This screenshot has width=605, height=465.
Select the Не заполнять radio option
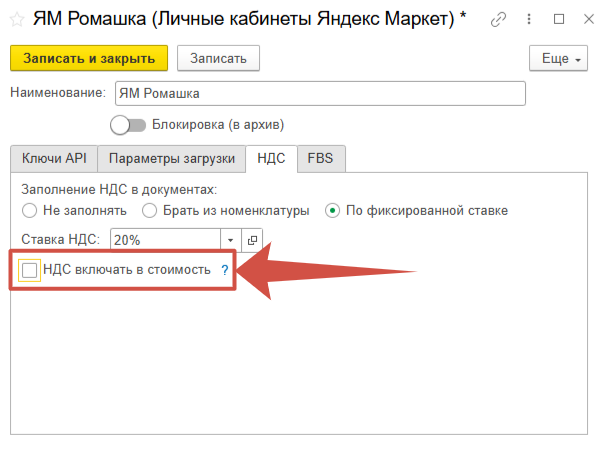[29, 210]
